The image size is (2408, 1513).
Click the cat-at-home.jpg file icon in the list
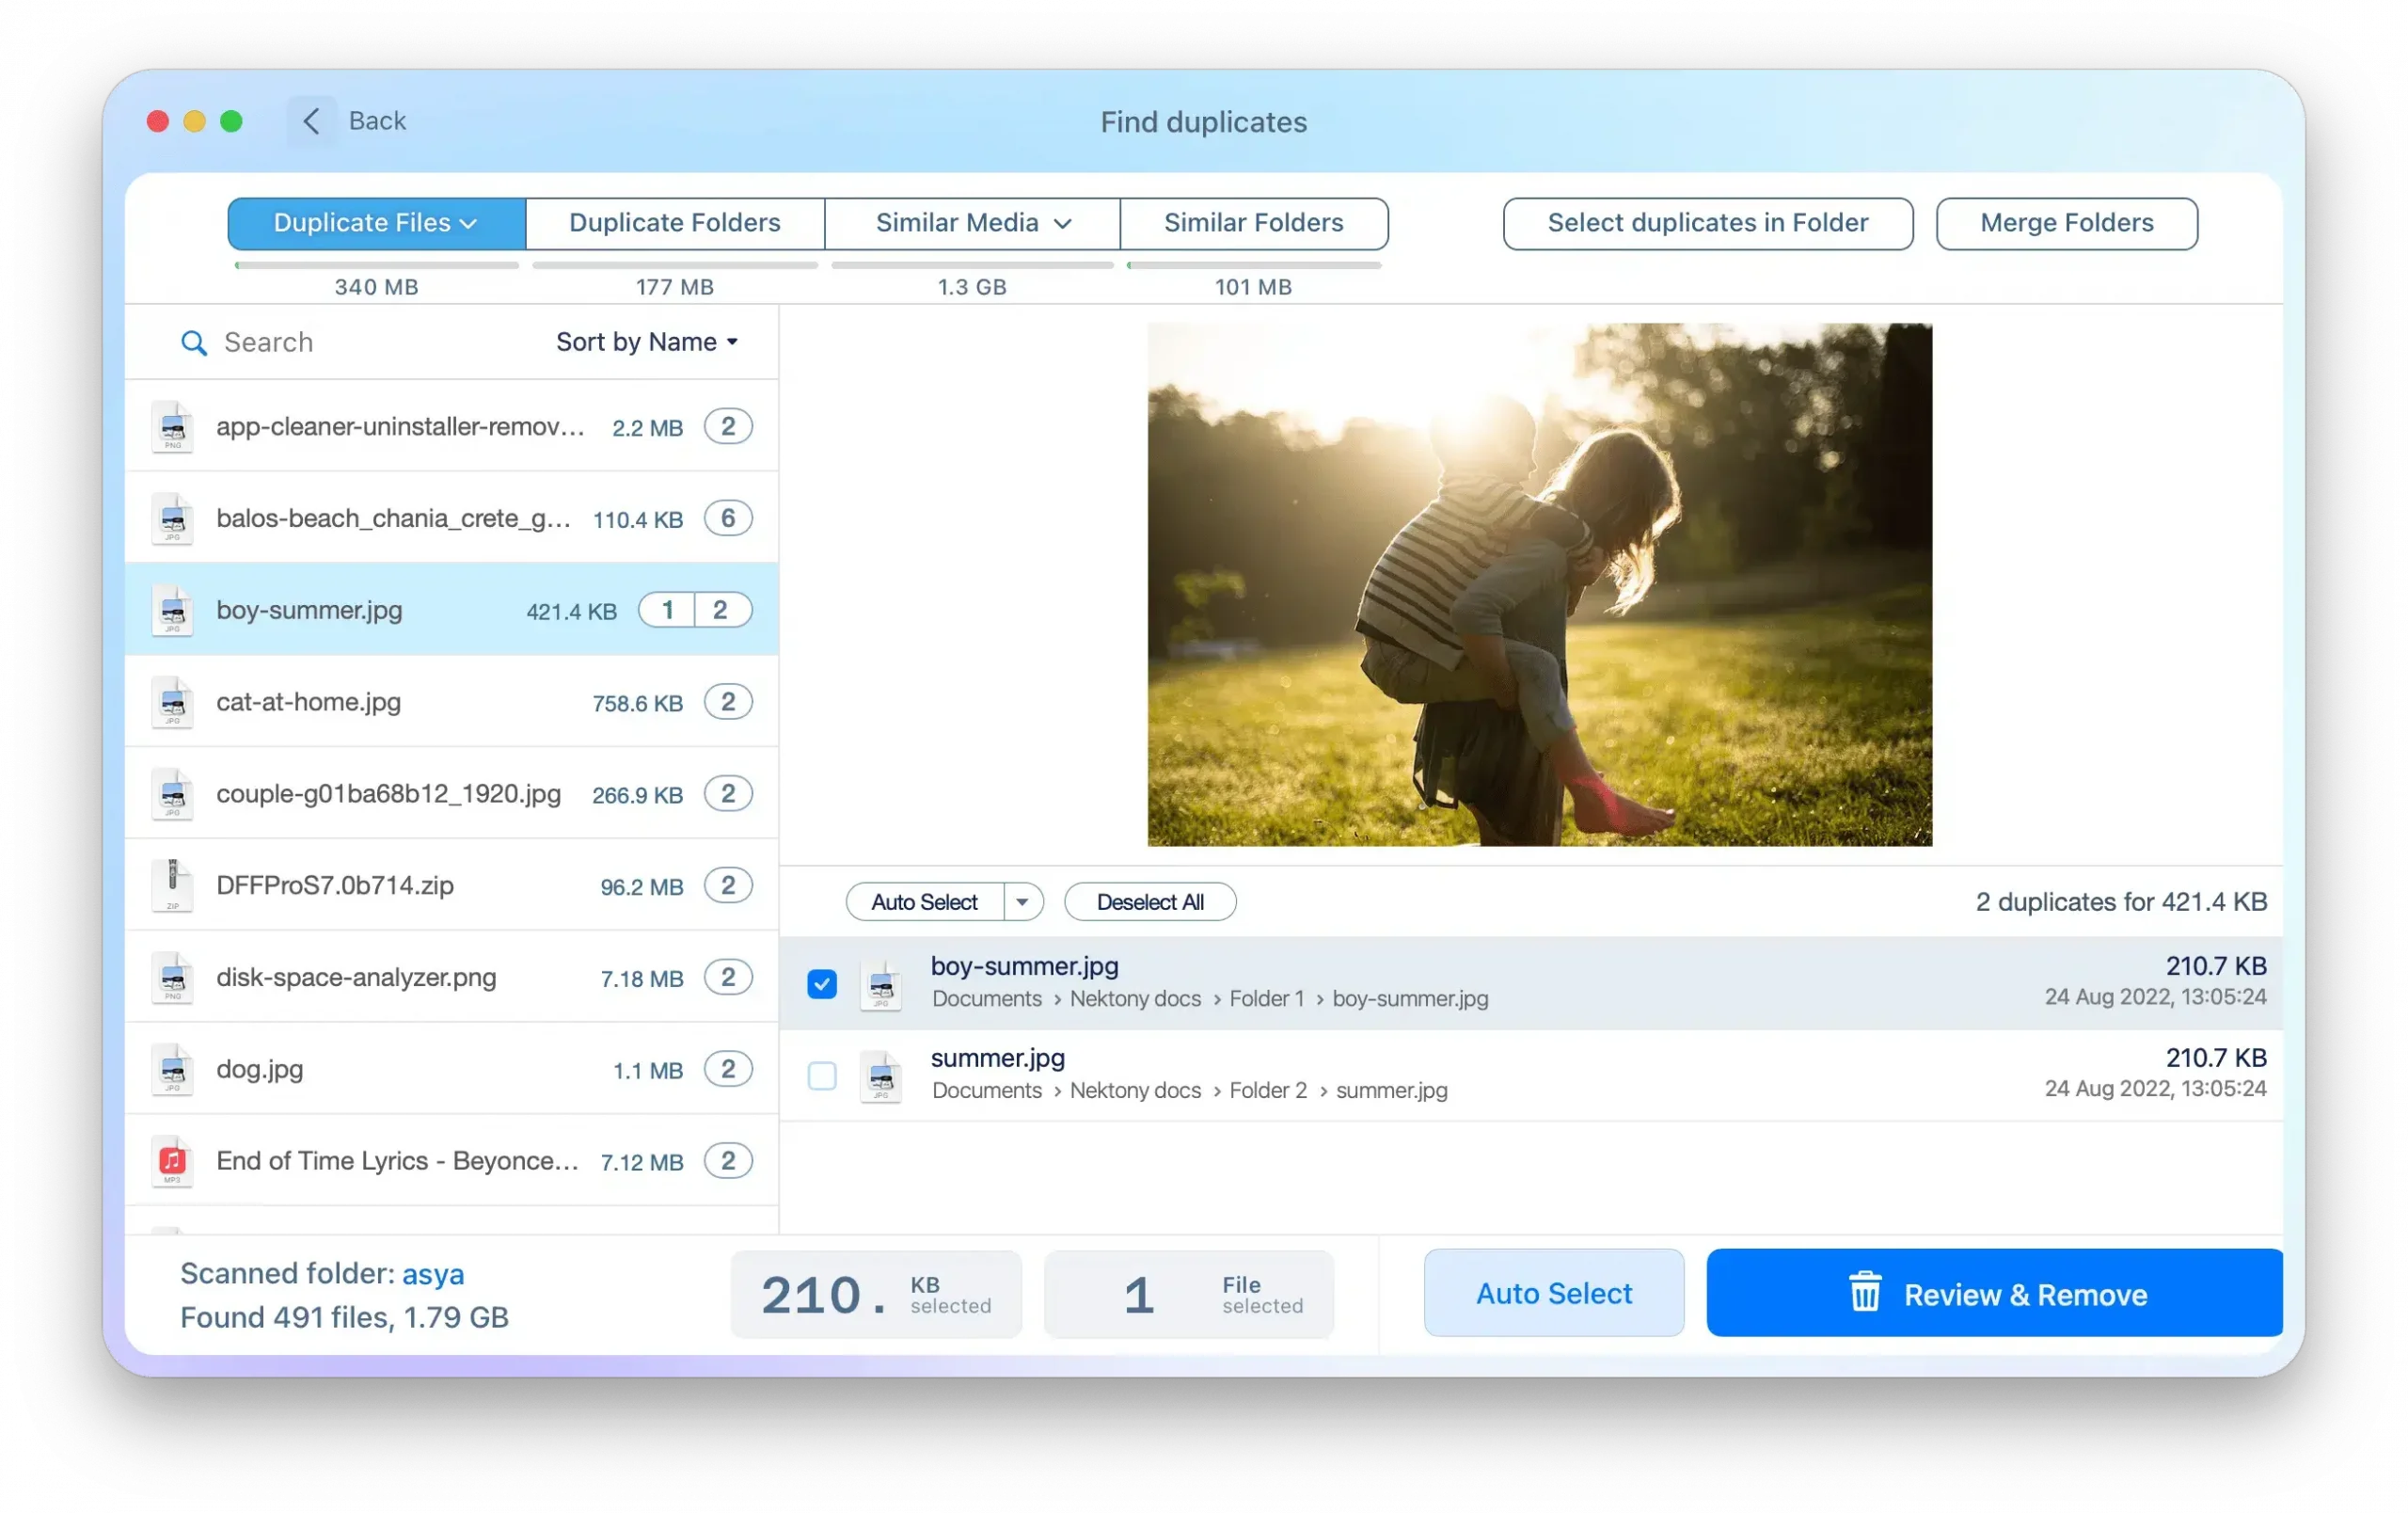tap(172, 702)
